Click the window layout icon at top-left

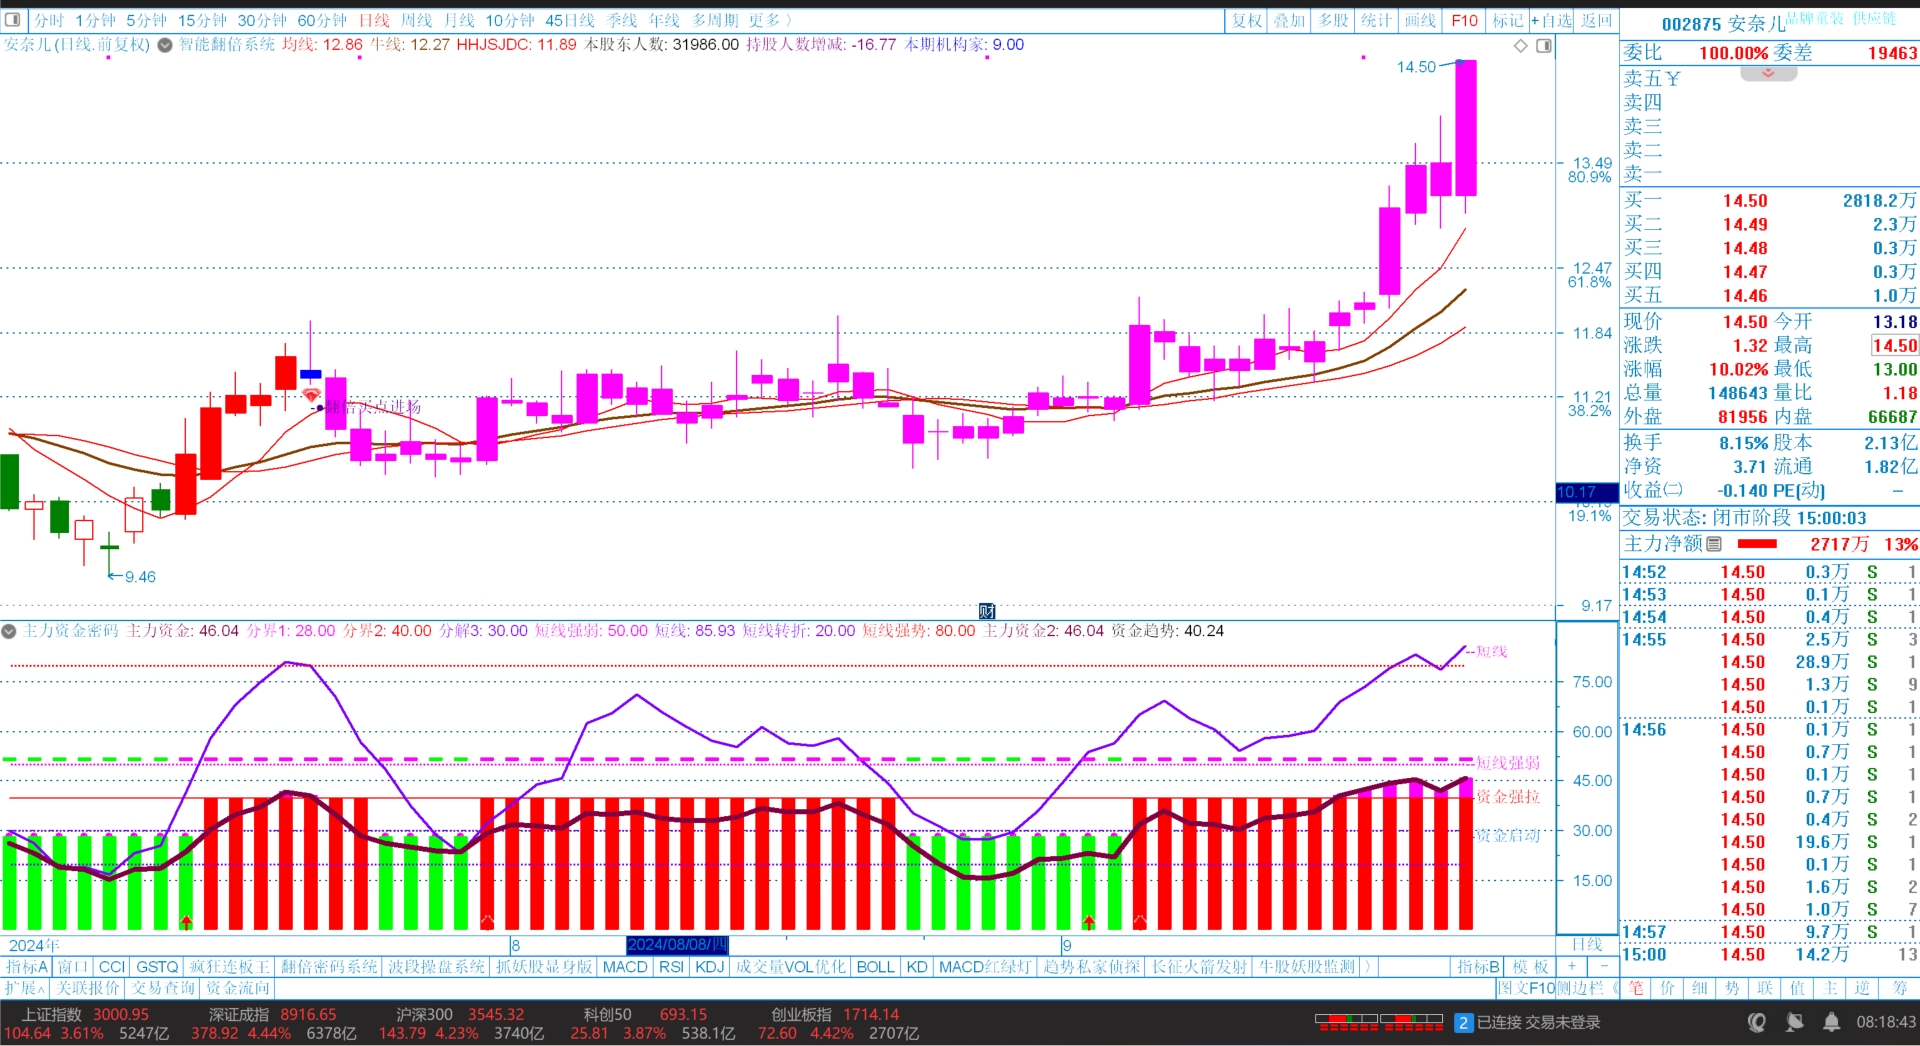13,20
